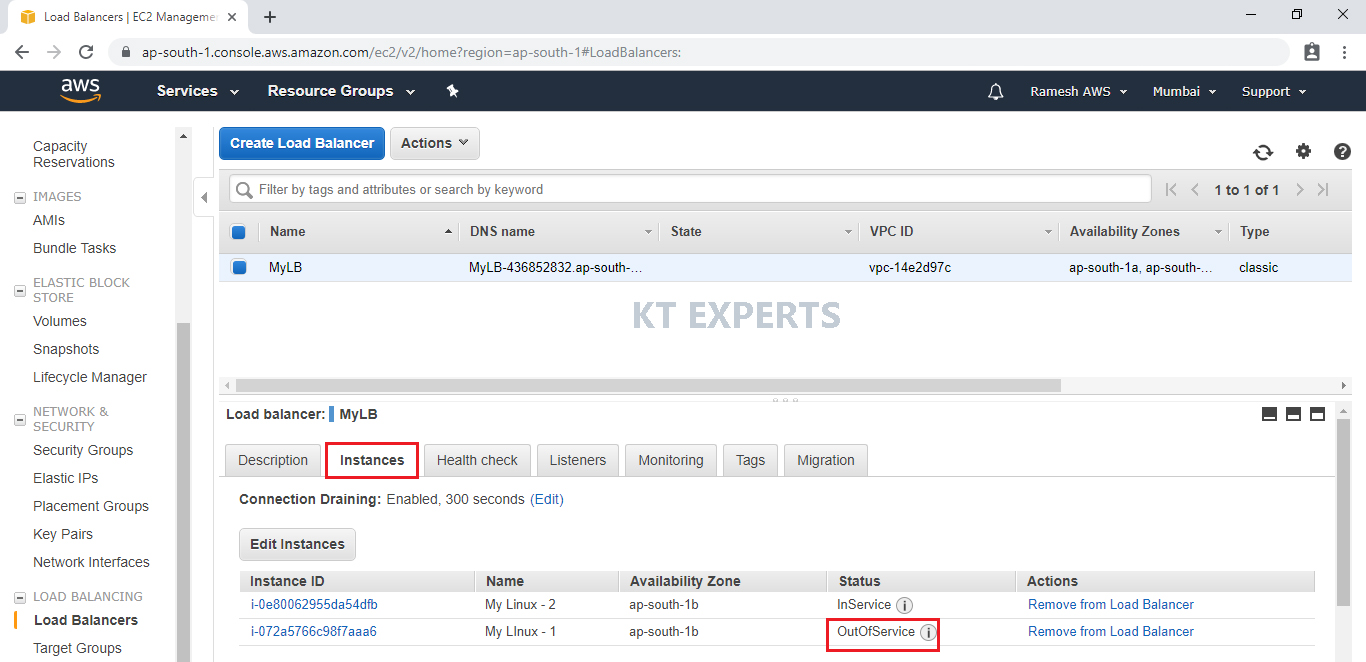Viewport: 1366px width, 662px height.
Task: Set details pane to split layout
Action: click(1293, 414)
